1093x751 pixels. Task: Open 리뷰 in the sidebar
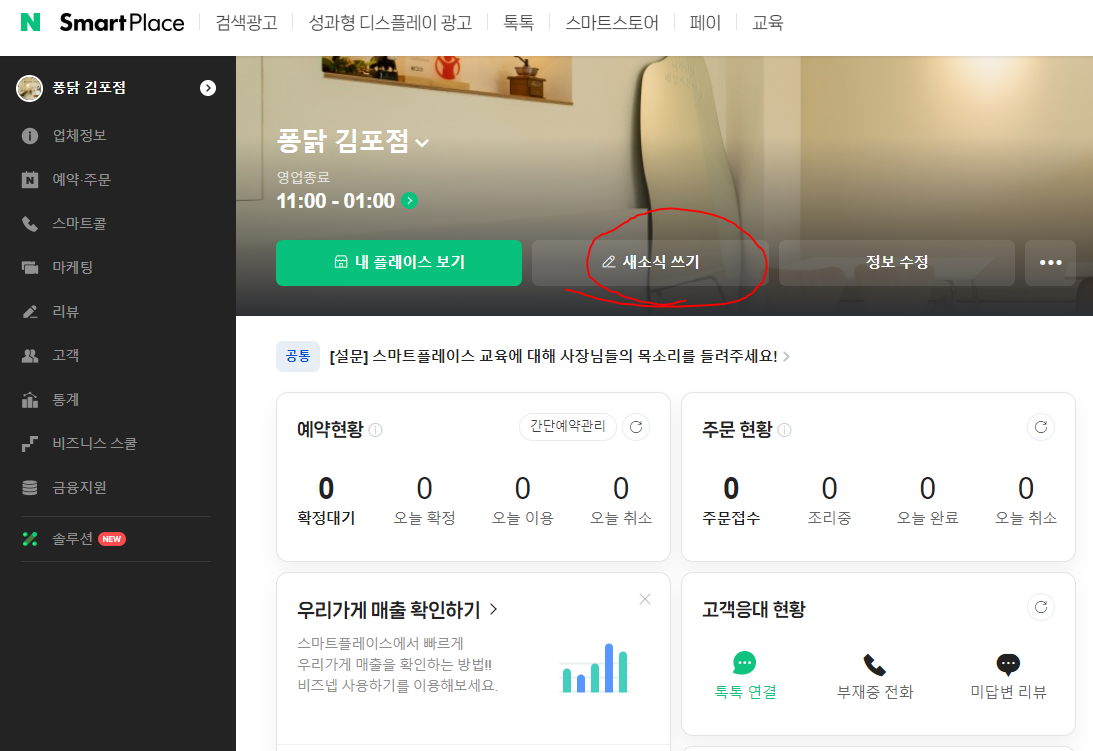[x=66, y=311]
